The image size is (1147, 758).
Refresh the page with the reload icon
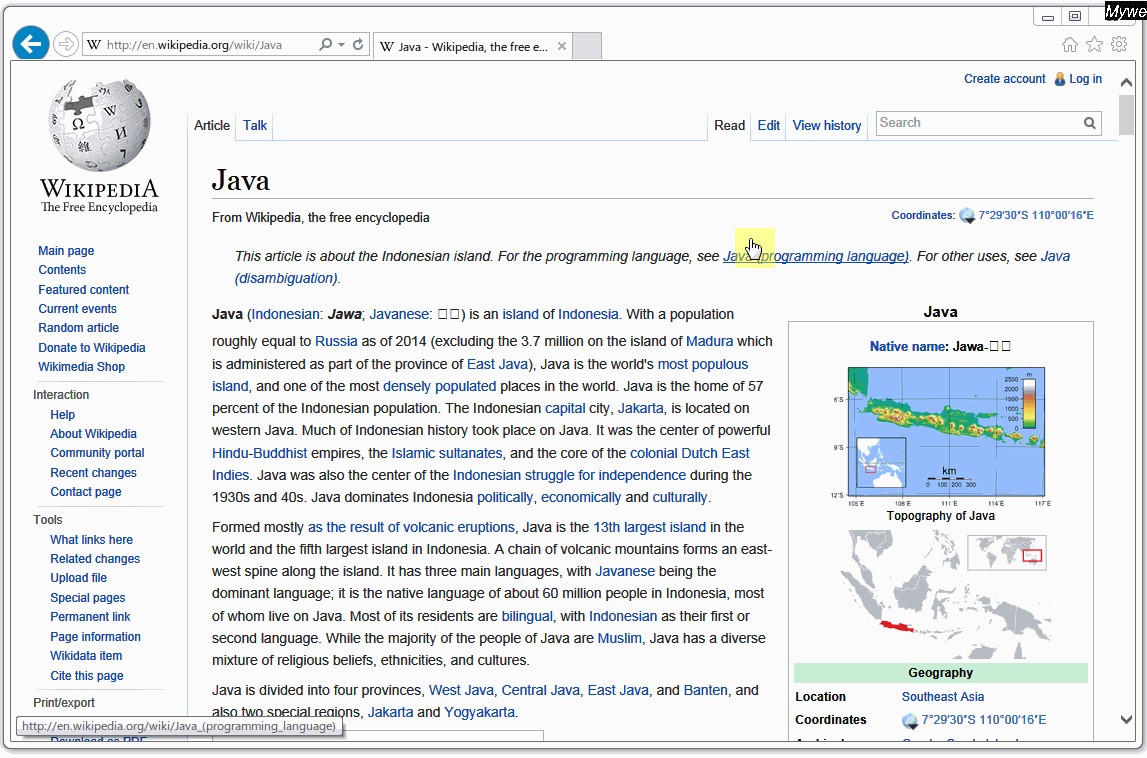click(358, 45)
